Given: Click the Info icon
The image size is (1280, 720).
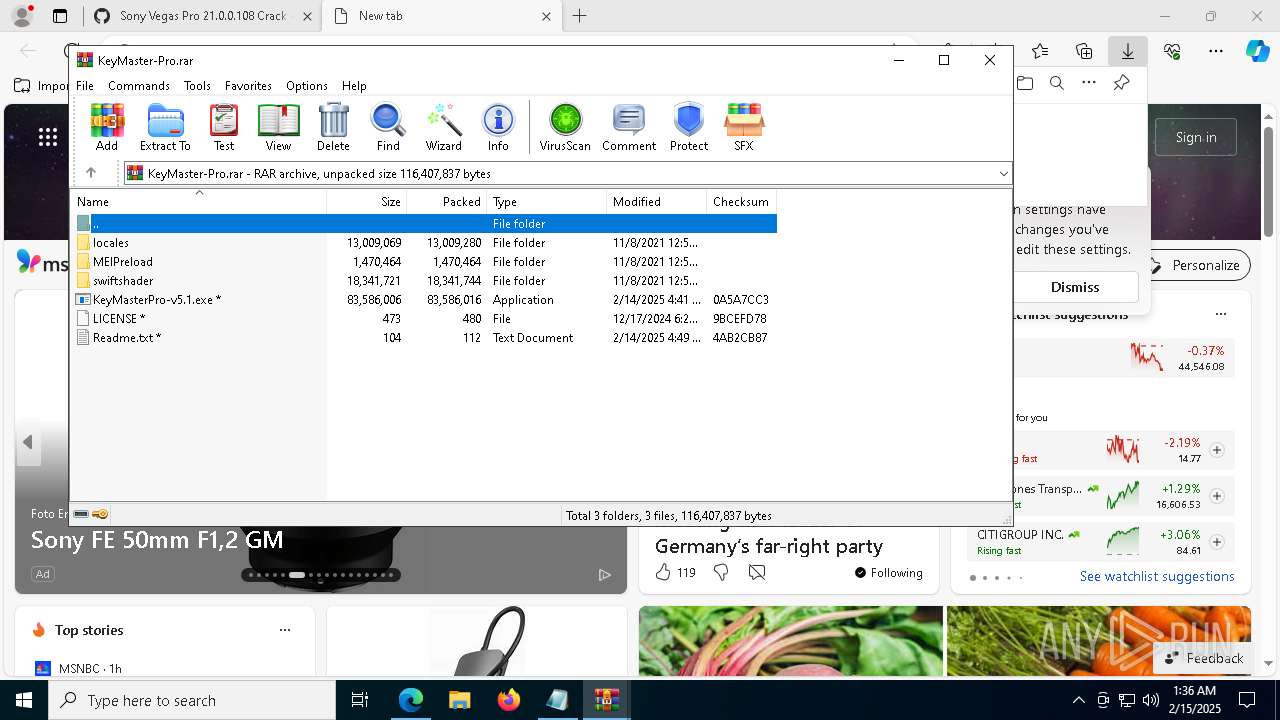Looking at the screenshot, I should tap(498, 127).
